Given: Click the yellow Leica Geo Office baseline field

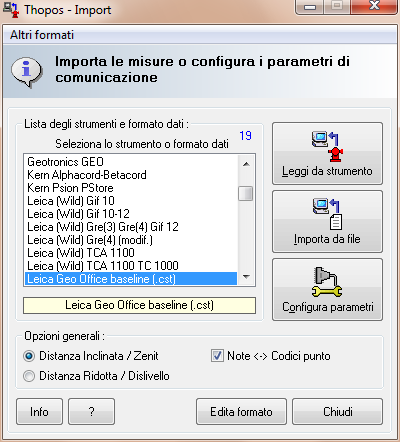Looking at the screenshot, I should point(139,305).
